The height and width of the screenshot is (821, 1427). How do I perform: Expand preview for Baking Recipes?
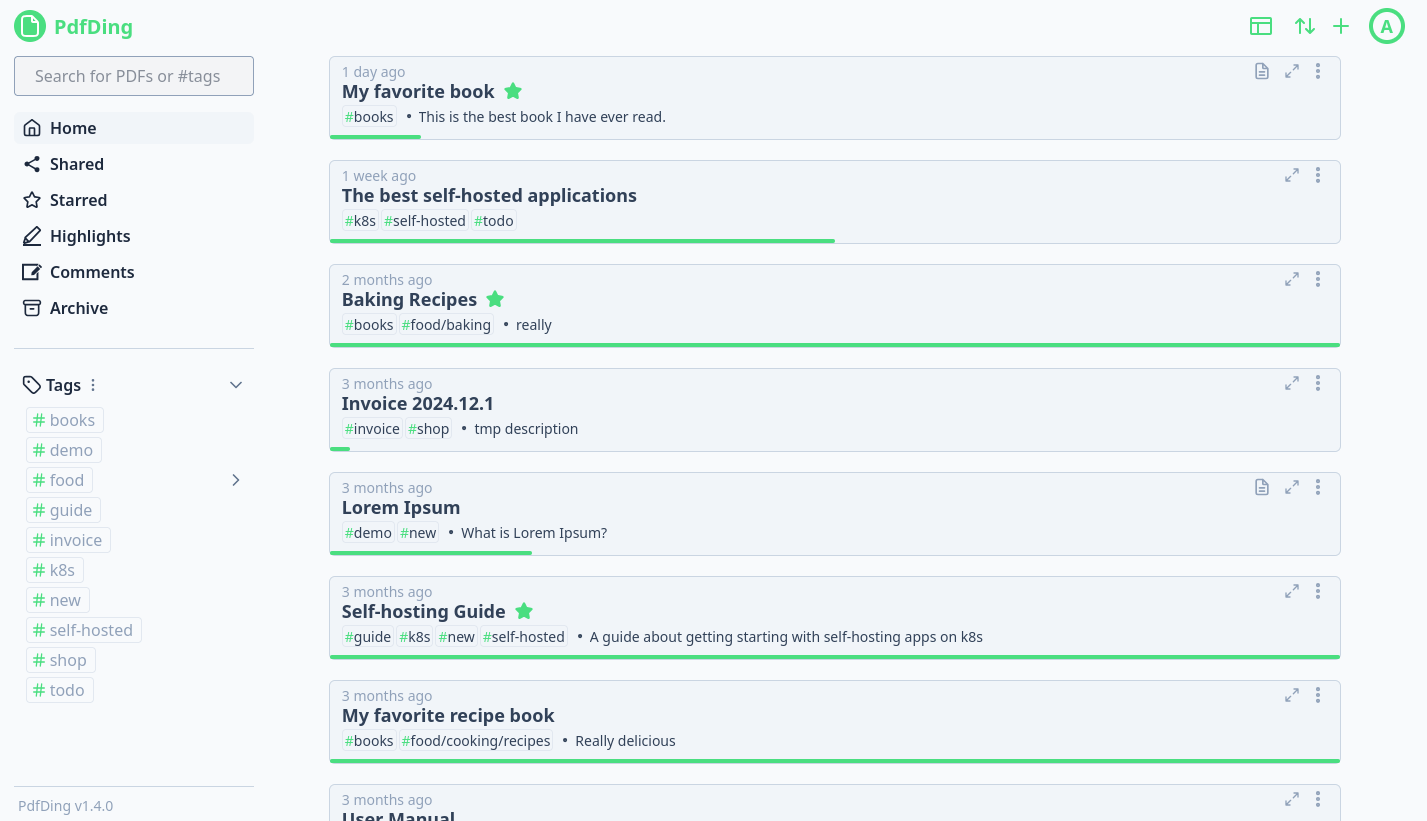tap(1292, 279)
